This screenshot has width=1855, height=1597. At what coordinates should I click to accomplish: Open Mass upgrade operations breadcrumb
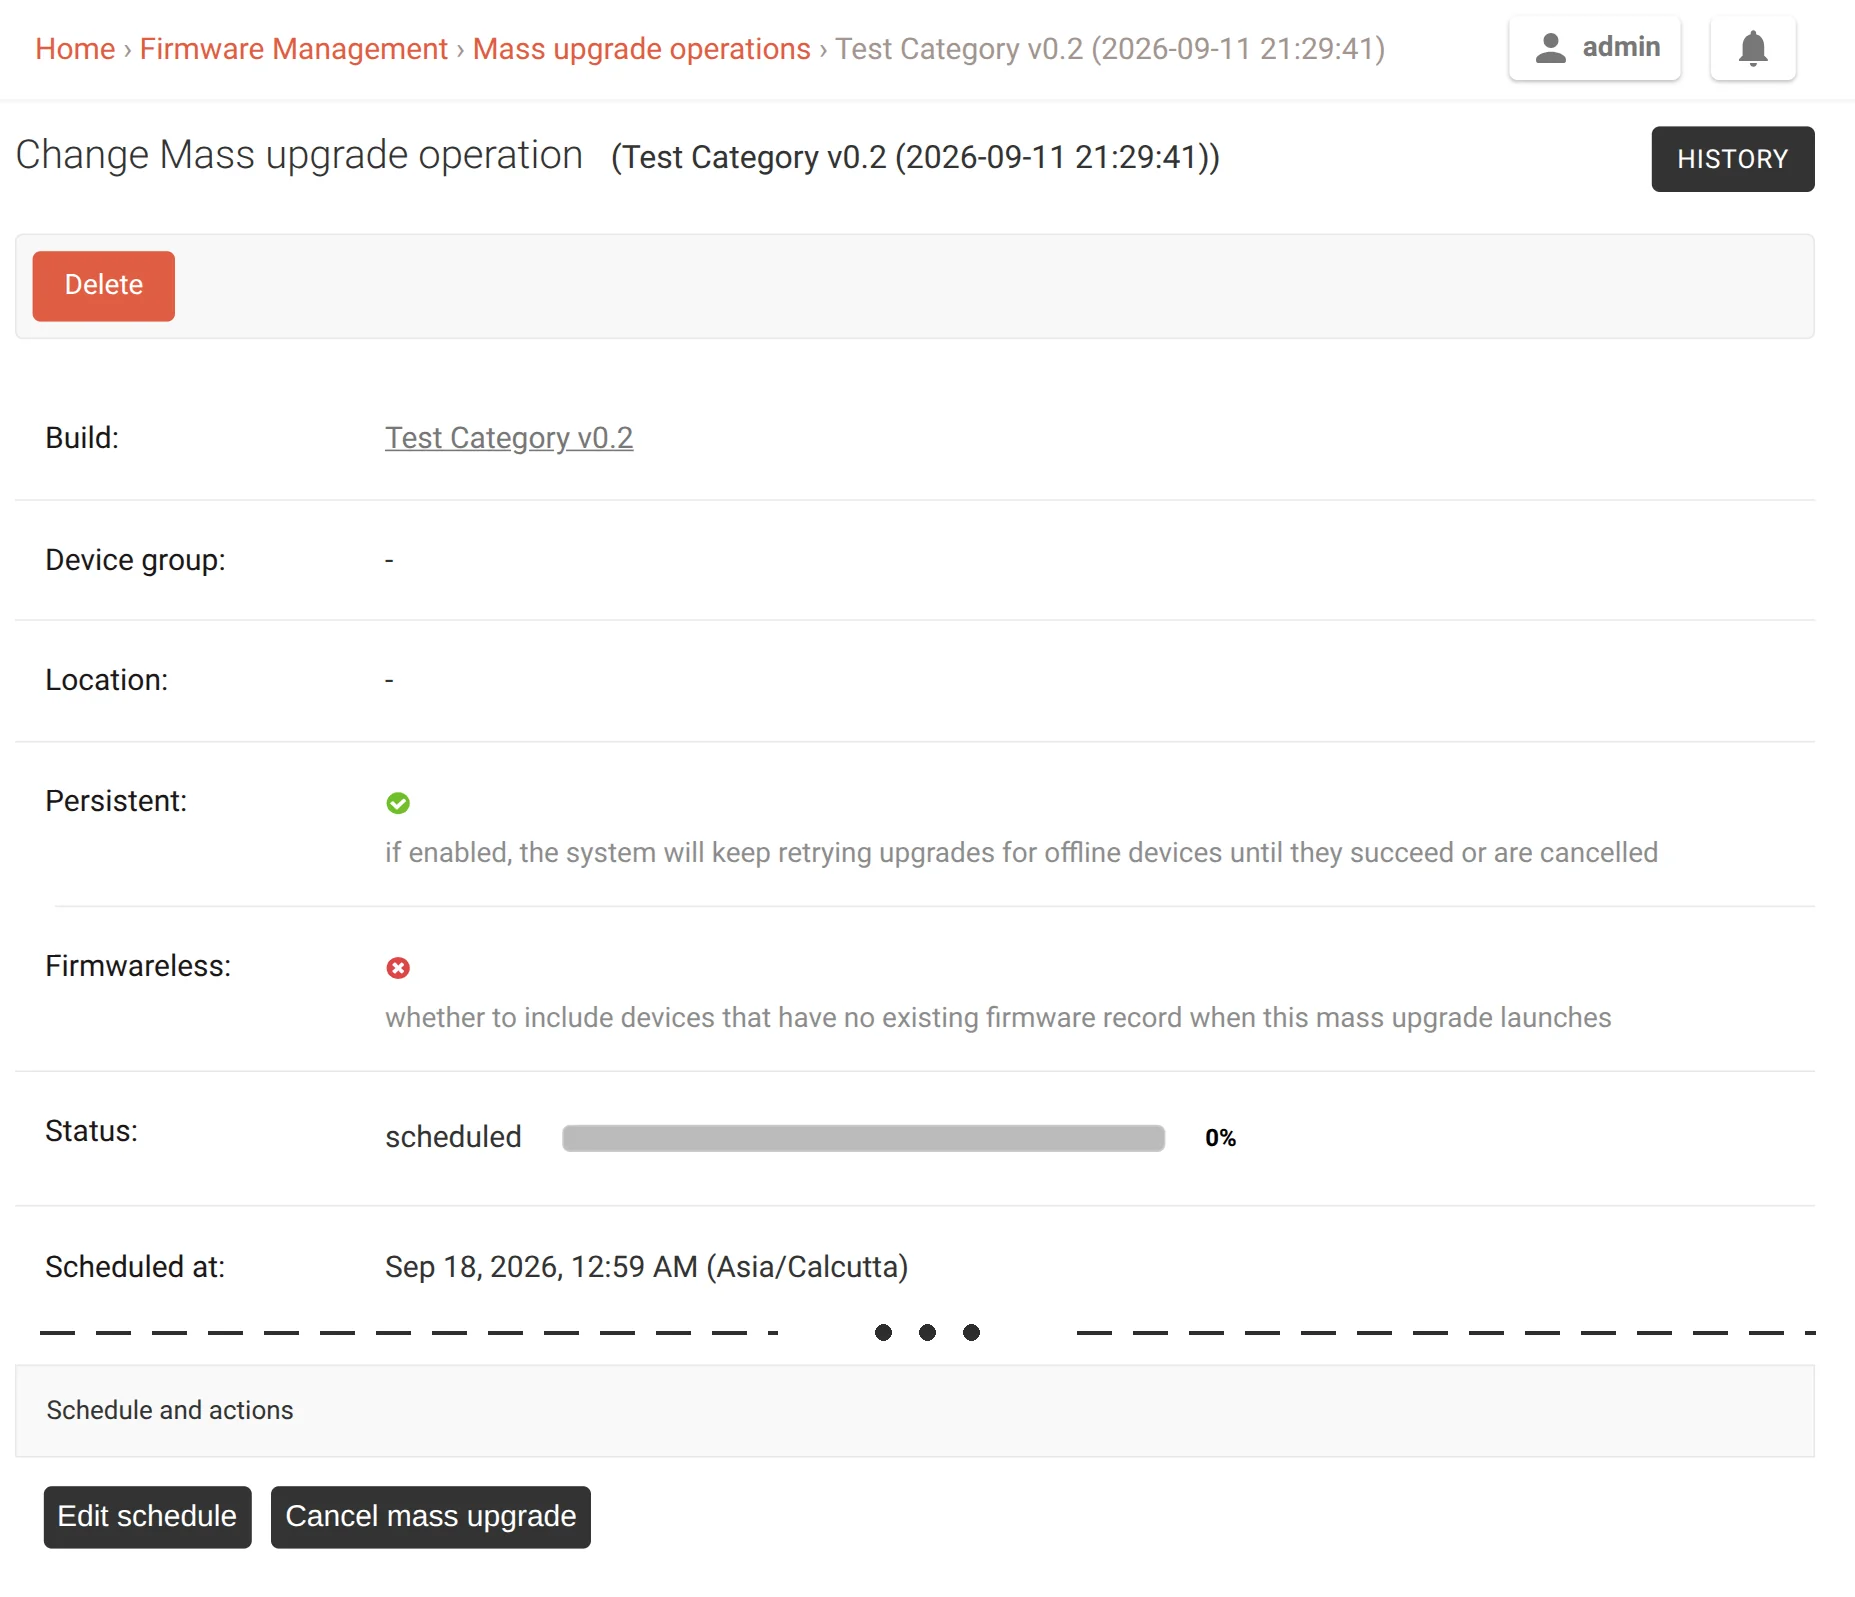[641, 48]
